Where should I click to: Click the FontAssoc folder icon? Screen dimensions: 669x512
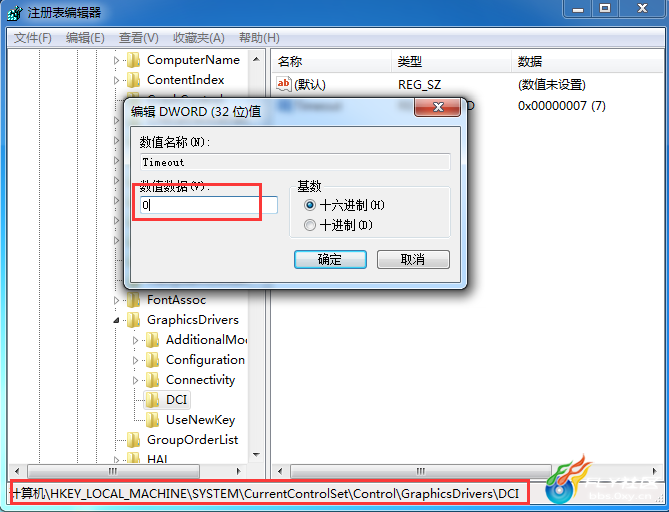pyautogui.click(x=134, y=300)
